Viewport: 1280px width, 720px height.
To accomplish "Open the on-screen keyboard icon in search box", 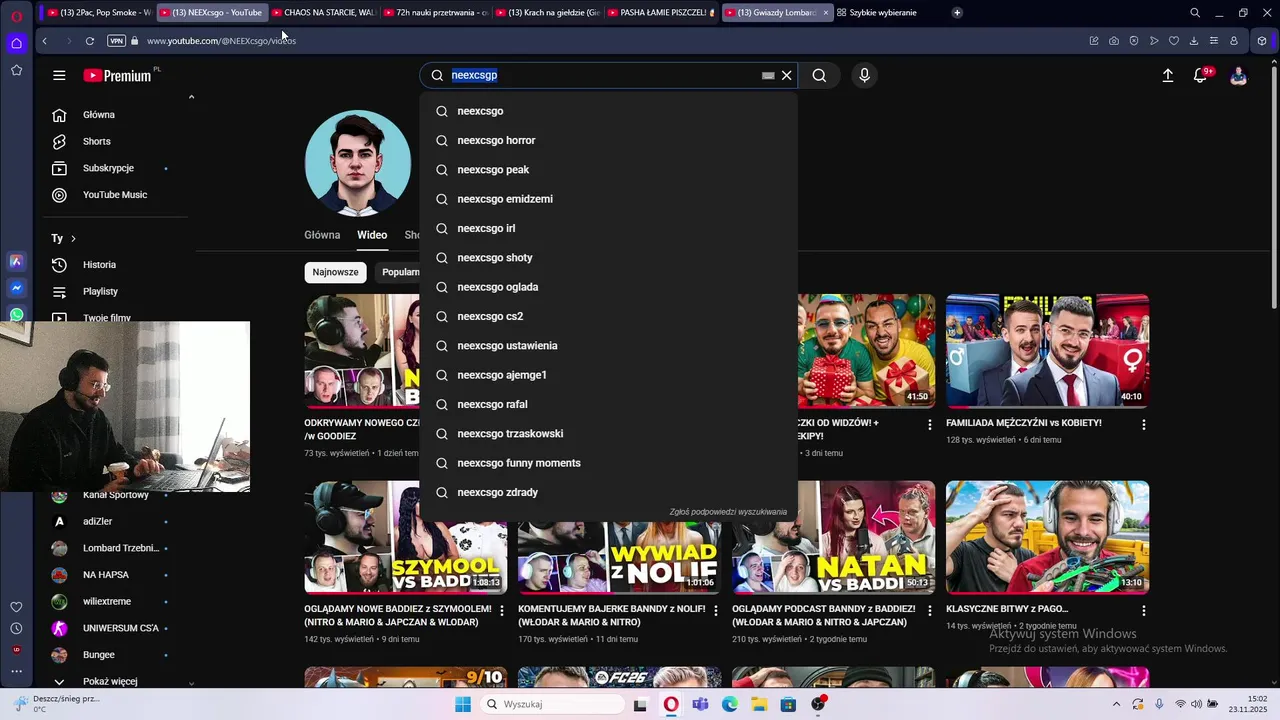I will tap(768, 75).
